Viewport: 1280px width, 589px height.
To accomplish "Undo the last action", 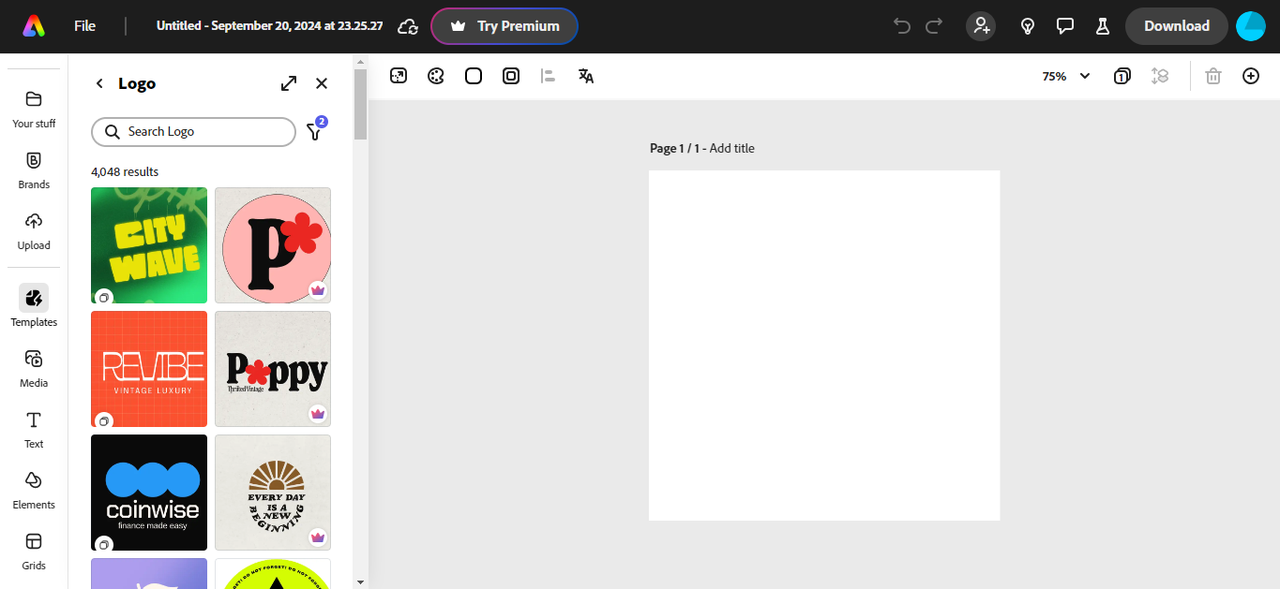I will tap(902, 26).
